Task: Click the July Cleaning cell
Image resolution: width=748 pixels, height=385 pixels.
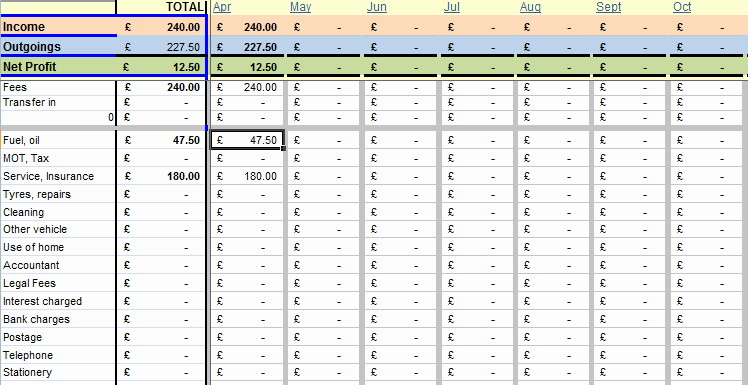Action: [478, 212]
